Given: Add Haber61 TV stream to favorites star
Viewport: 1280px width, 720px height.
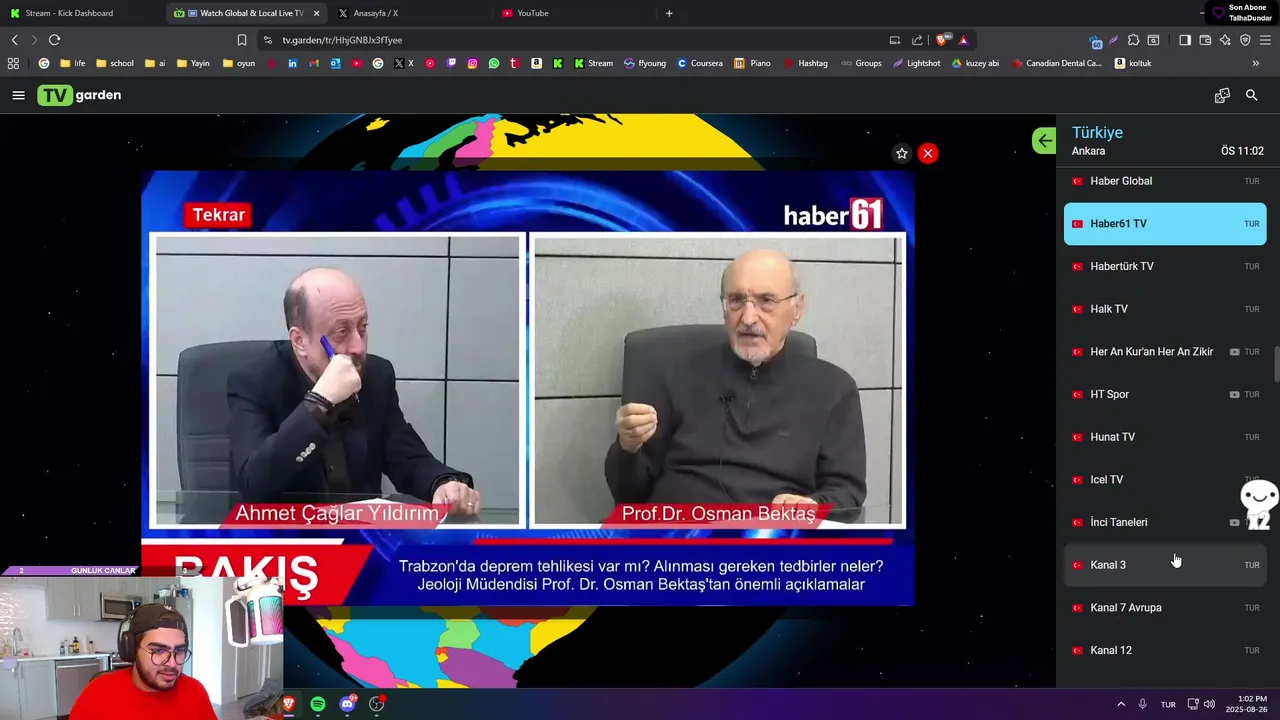Looking at the screenshot, I should point(902,153).
